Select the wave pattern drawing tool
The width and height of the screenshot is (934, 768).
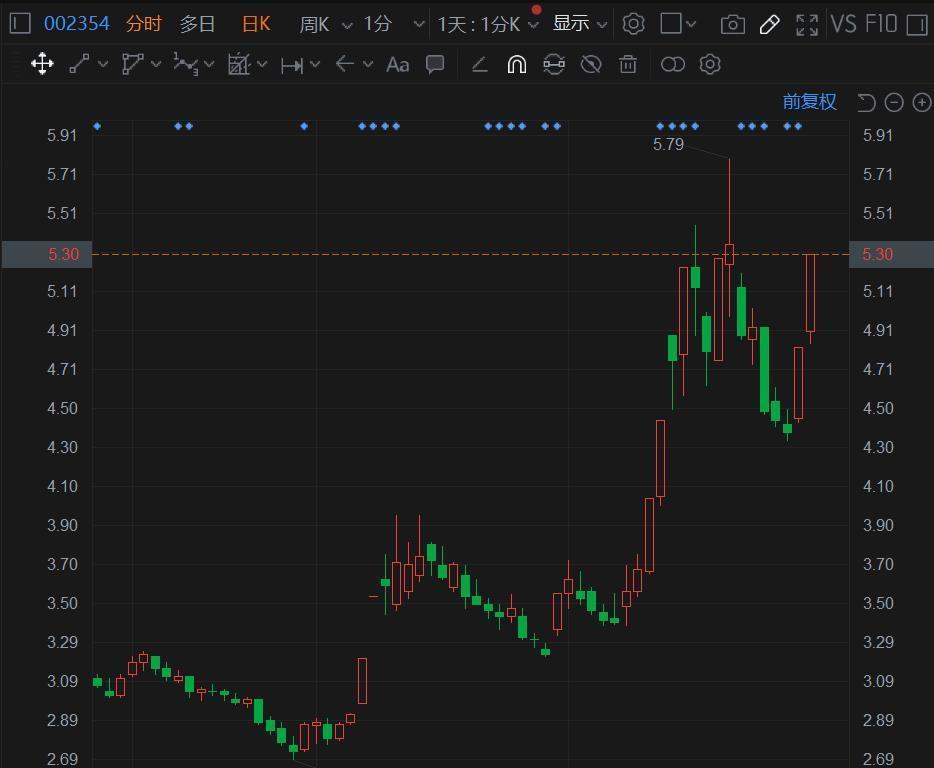[185, 64]
